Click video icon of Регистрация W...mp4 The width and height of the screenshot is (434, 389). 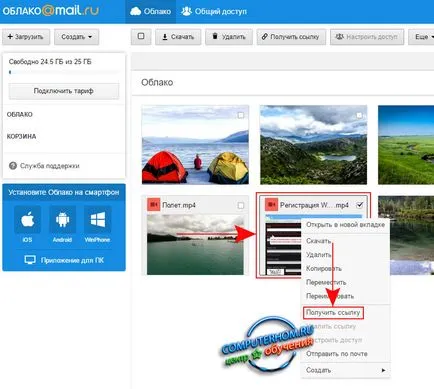click(x=271, y=204)
